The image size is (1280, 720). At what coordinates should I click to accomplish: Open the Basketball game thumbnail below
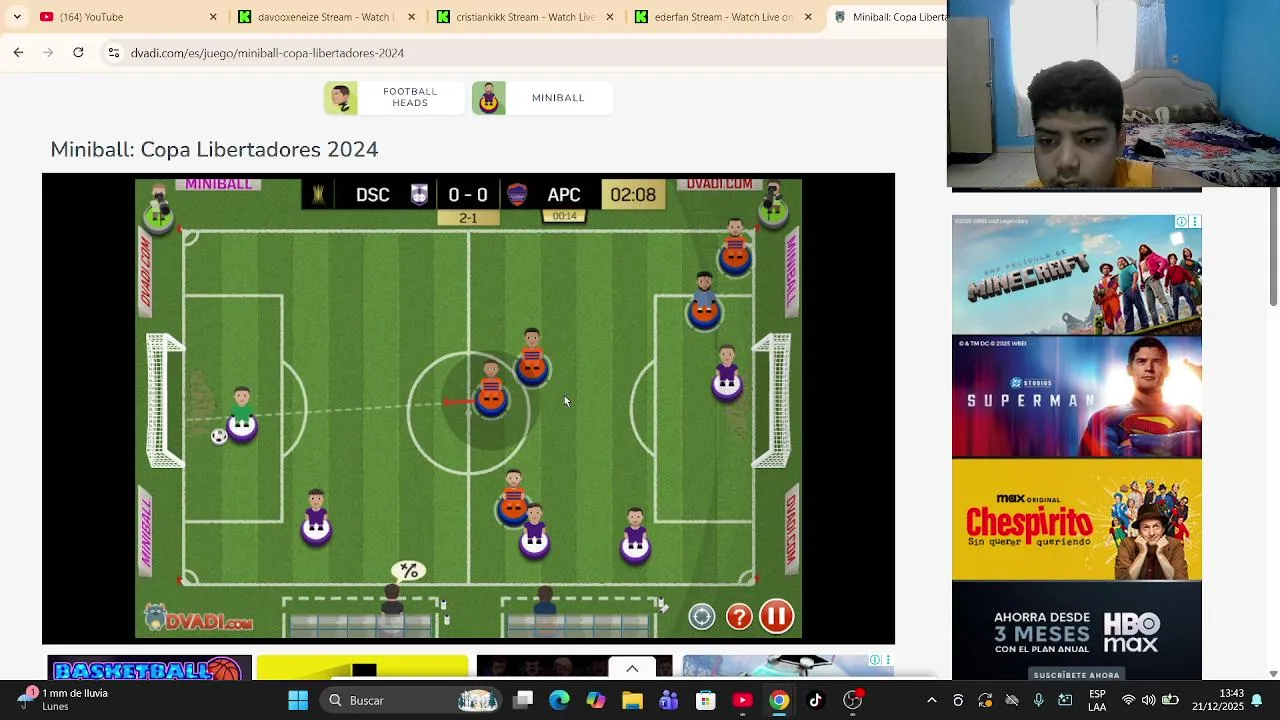pos(149,668)
